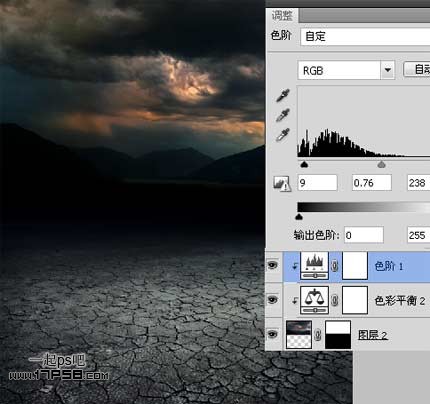430x404 pixels.
Task: Hide the 色彩平衡 2 layer
Action: click(273, 300)
